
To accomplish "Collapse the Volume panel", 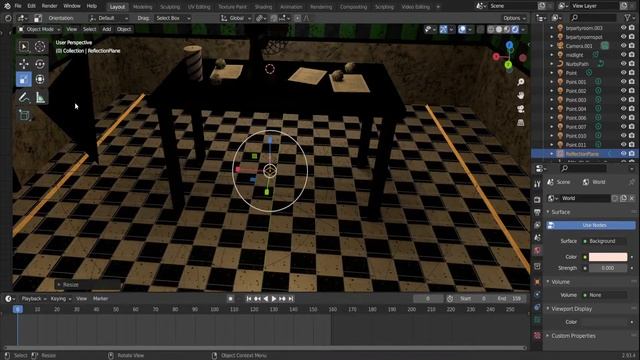I will (x=560, y=282).
